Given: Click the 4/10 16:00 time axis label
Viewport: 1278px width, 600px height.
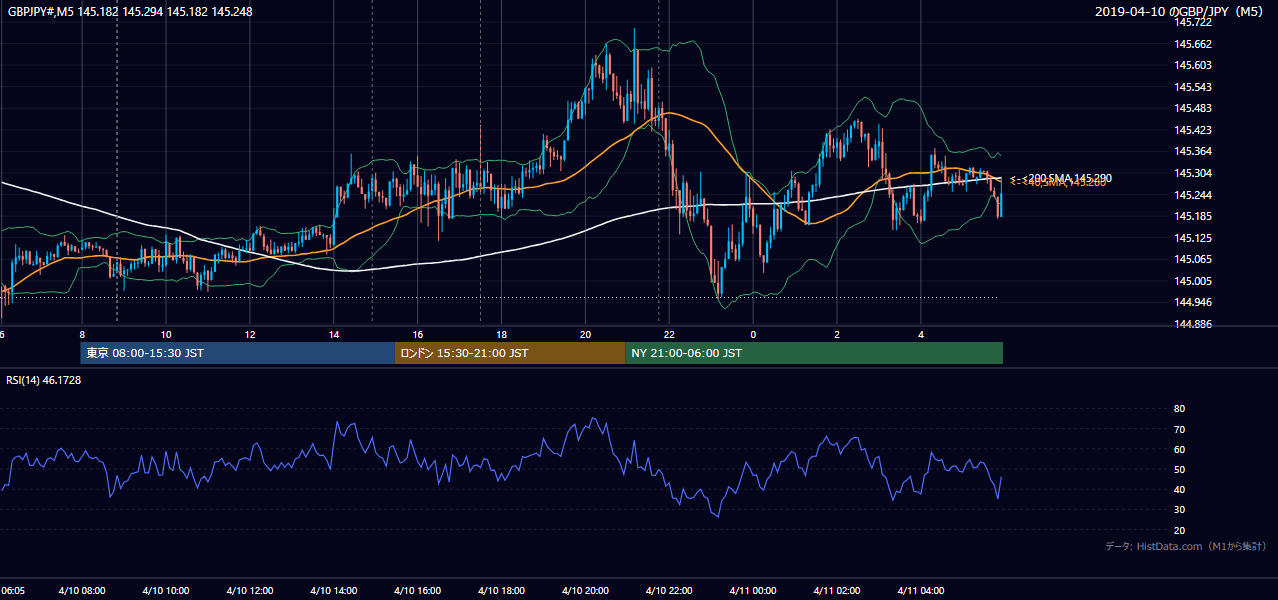Looking at the screenshot, I should [x=418, y=590].
